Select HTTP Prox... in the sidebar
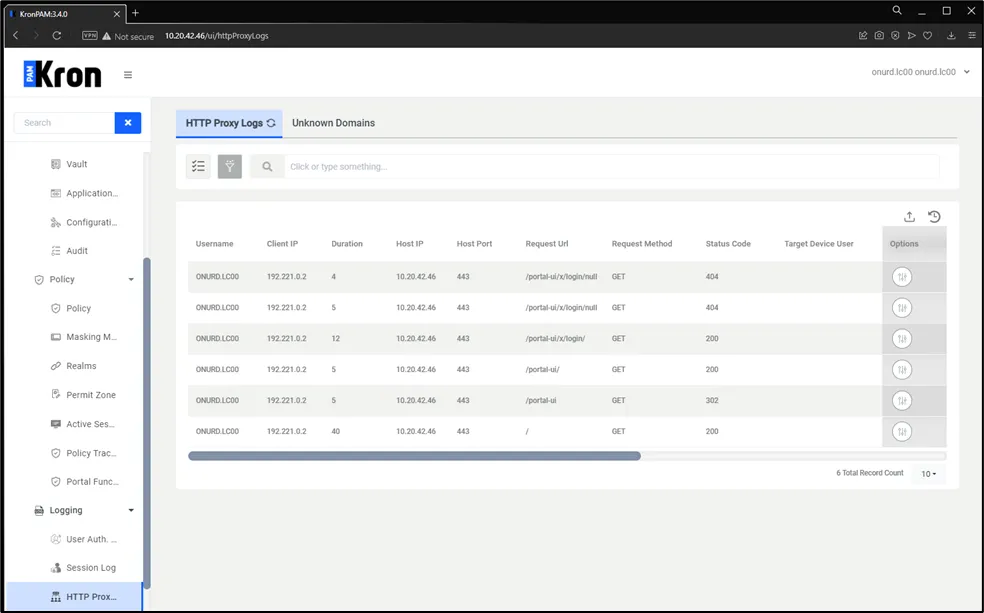Screen dimensions: 984x613 (74, 597)
